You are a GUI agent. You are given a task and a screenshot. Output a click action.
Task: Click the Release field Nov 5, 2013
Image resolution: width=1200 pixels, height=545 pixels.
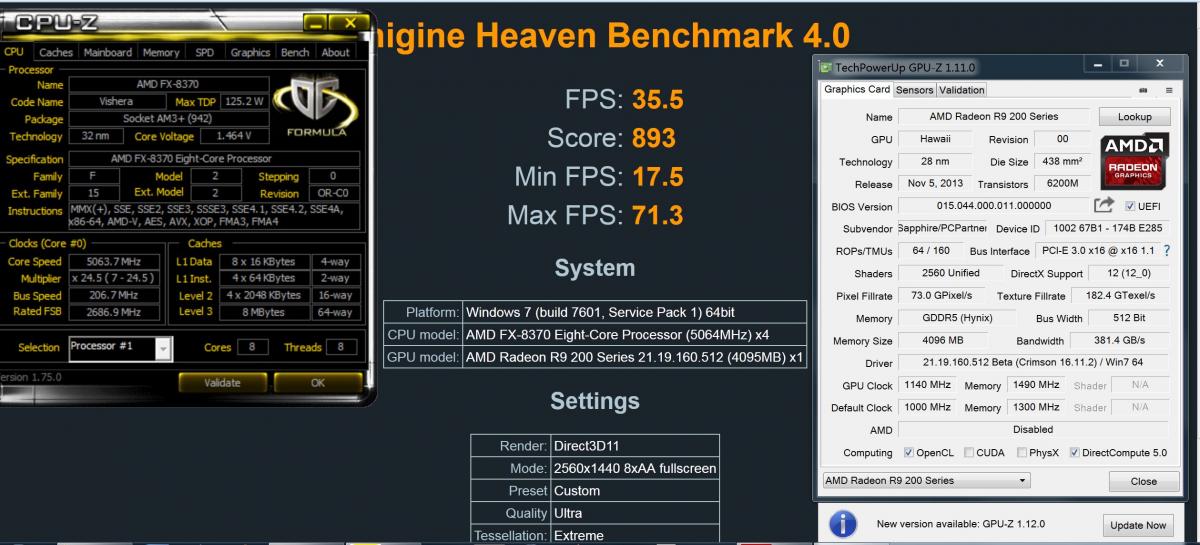tap(936, 184)
